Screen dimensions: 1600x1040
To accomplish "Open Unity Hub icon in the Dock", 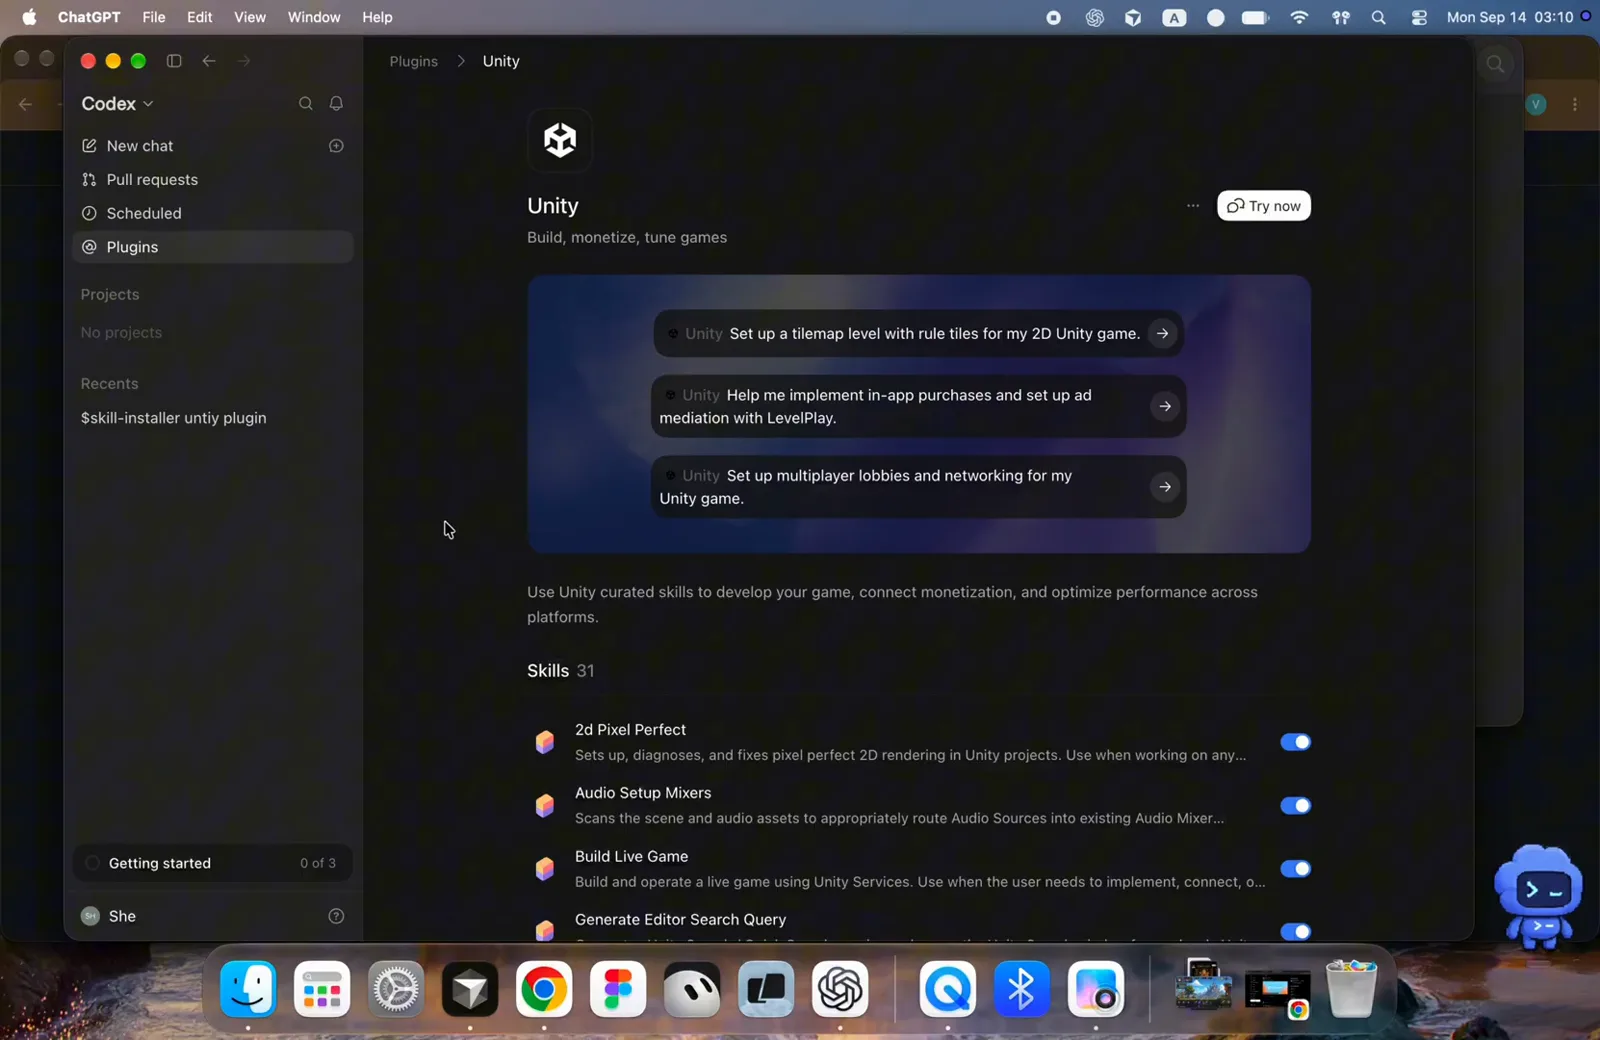I will click(470, 990).
